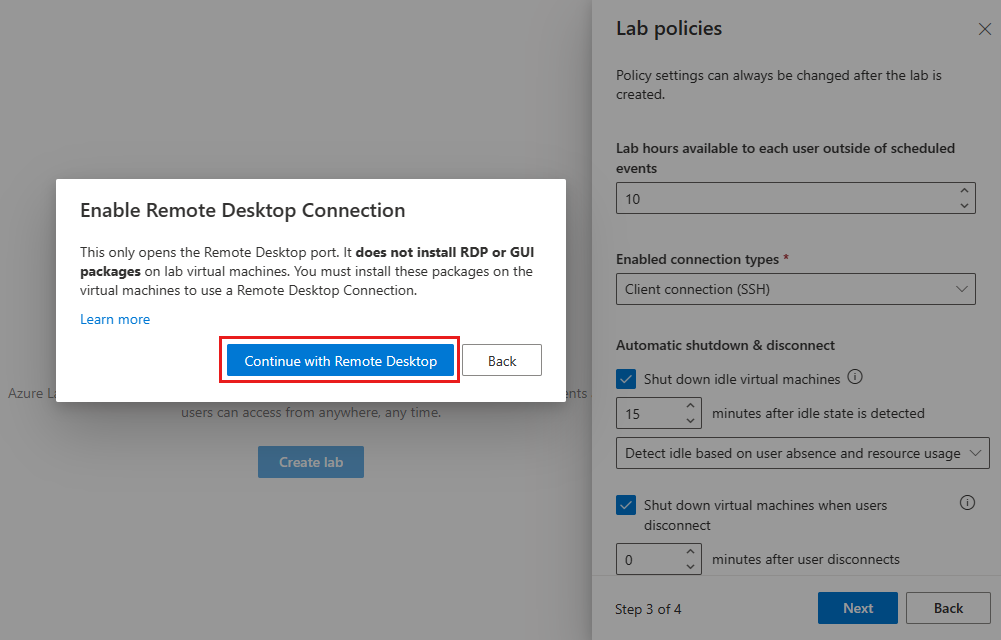Uncheck Shut down virtual machines when users disconnect

click(626, 505)
